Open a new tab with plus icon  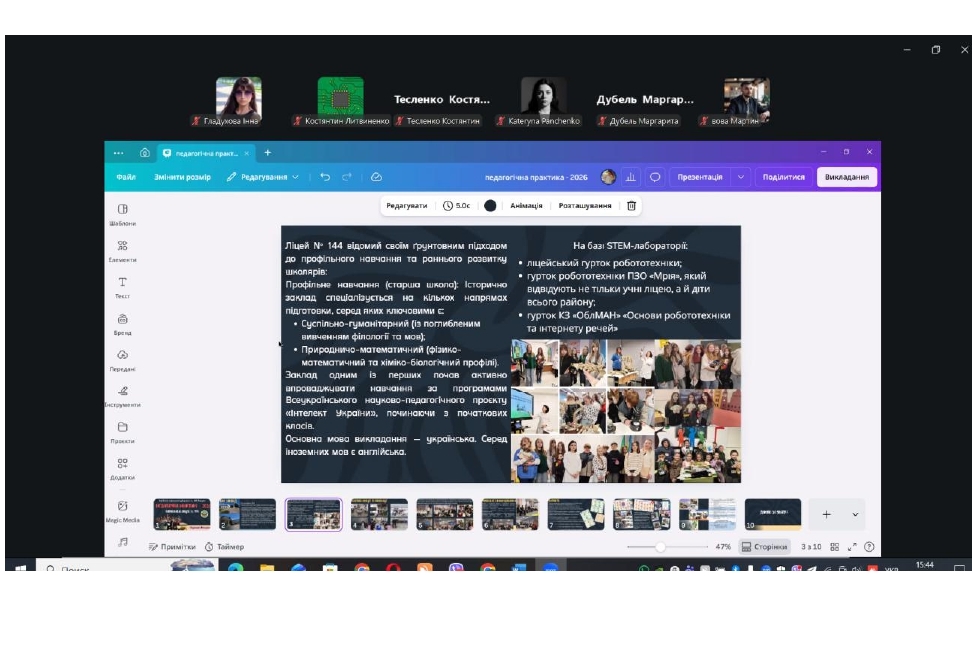(268, 153)
